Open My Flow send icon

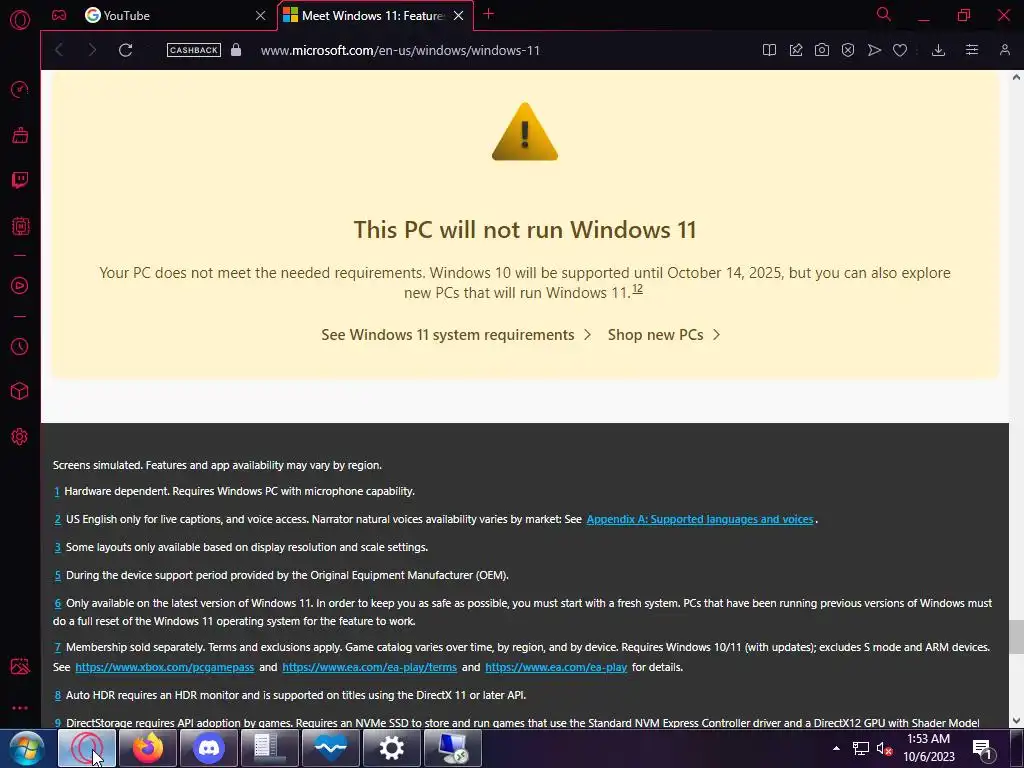[x=874, y=50]
